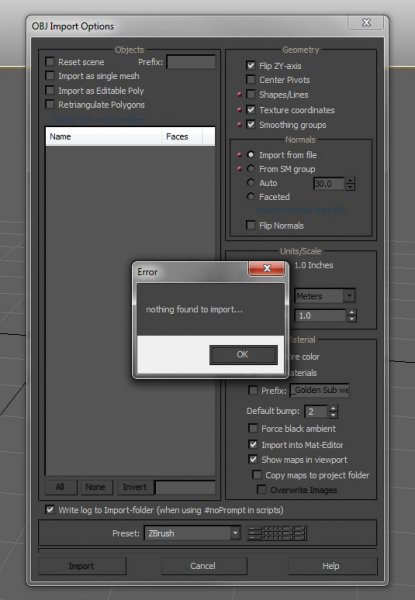
Task: Close the Error popup with red X
Action: (x=267, y=268)
